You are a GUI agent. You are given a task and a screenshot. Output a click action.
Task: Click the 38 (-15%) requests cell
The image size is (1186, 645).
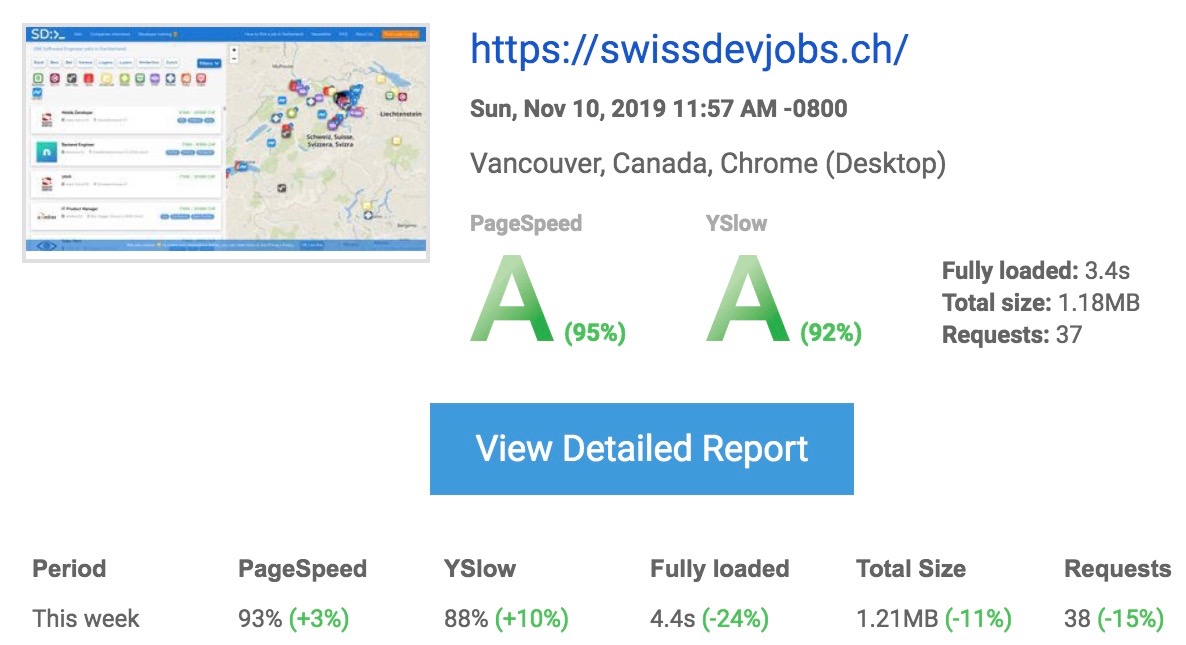pyautogui.click(x=1113, y=619)
